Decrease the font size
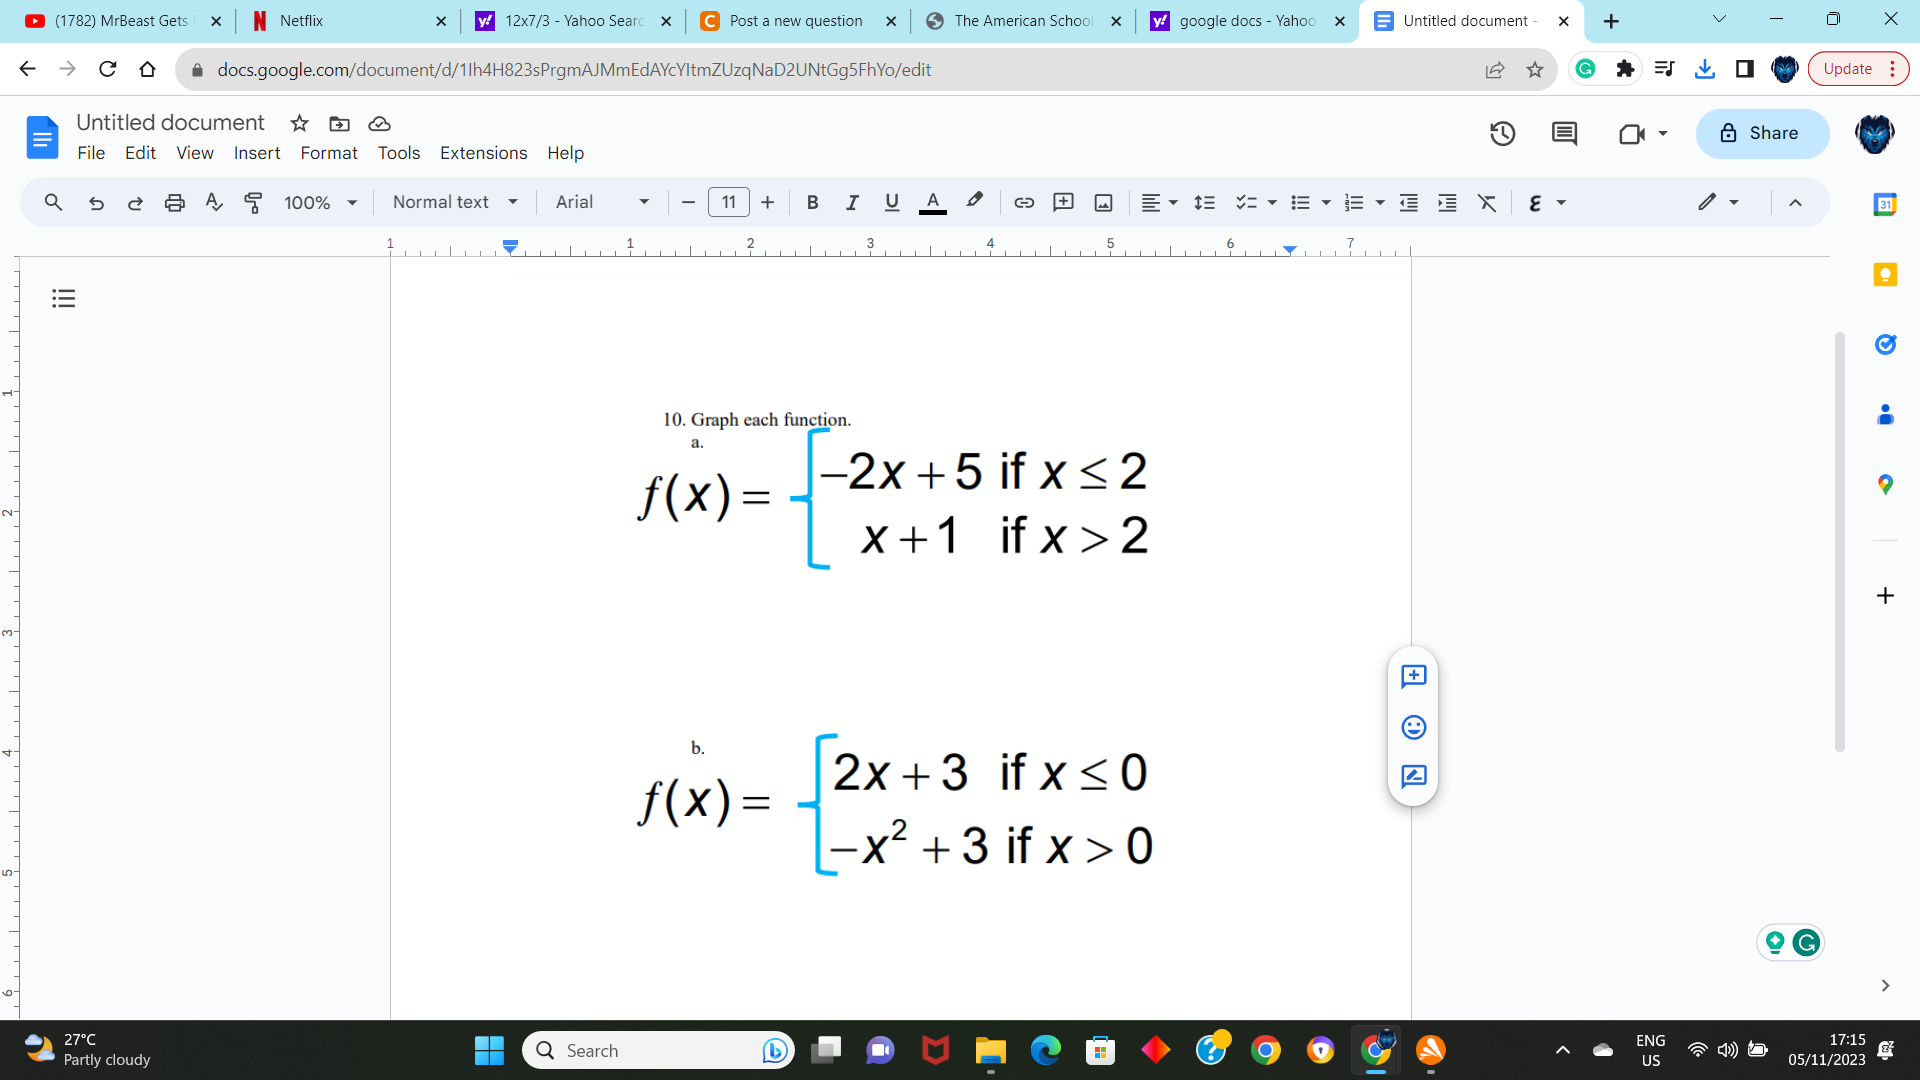Image resolution: width=1920 pixels, height=1080 pixels. pyautogui.click(x=688, y=203)
